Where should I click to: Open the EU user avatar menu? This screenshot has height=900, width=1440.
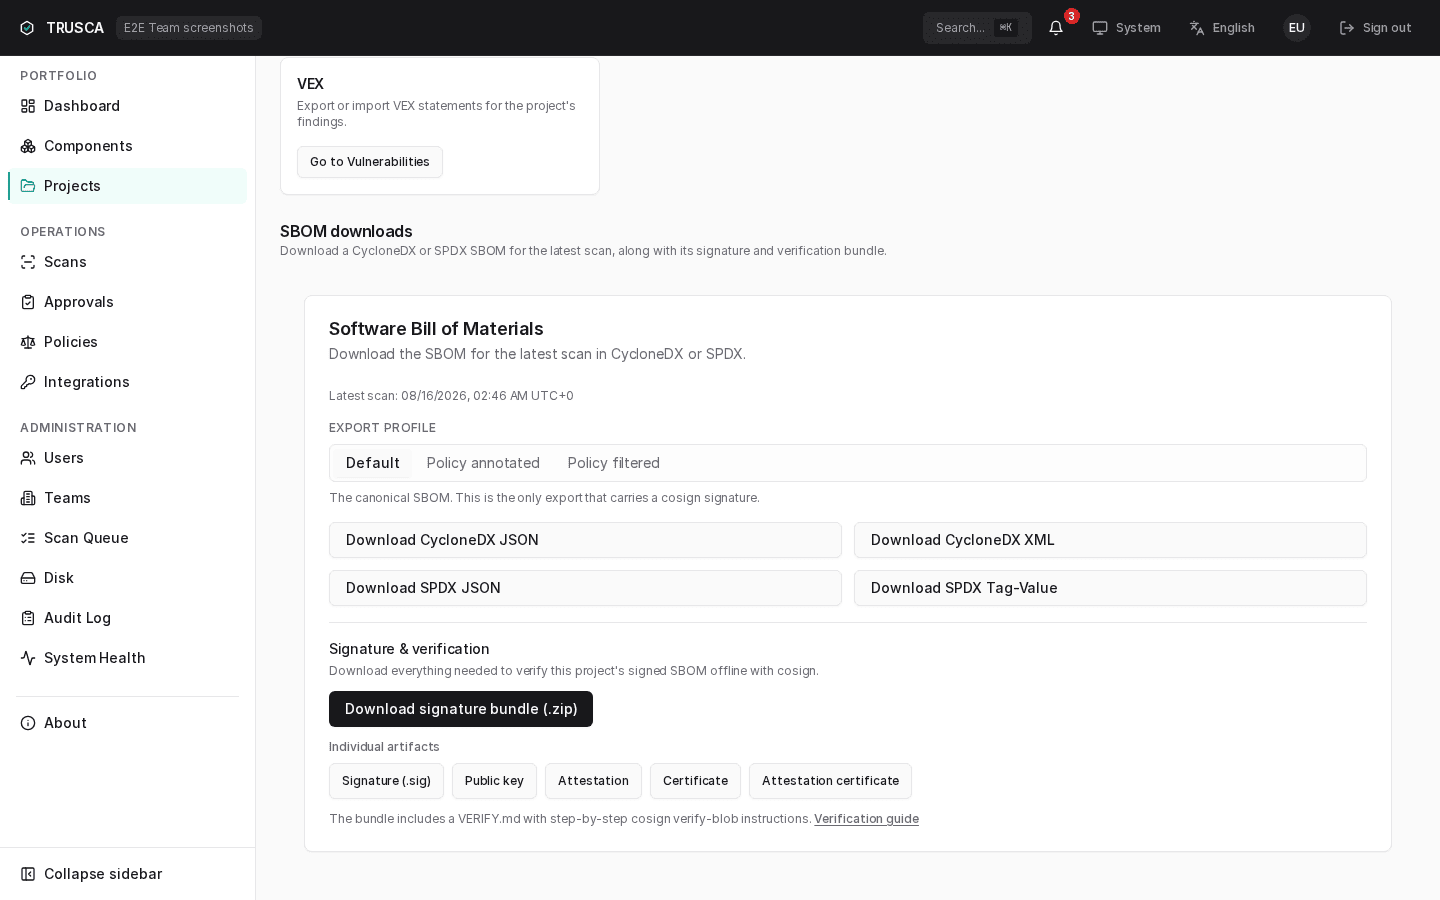click(x=1297, y=28)
